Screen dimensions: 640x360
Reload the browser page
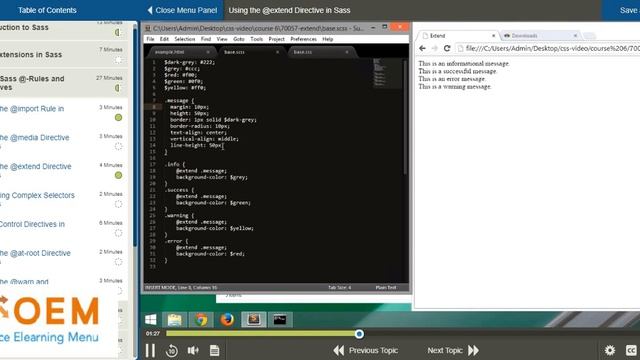pos(447,48)
